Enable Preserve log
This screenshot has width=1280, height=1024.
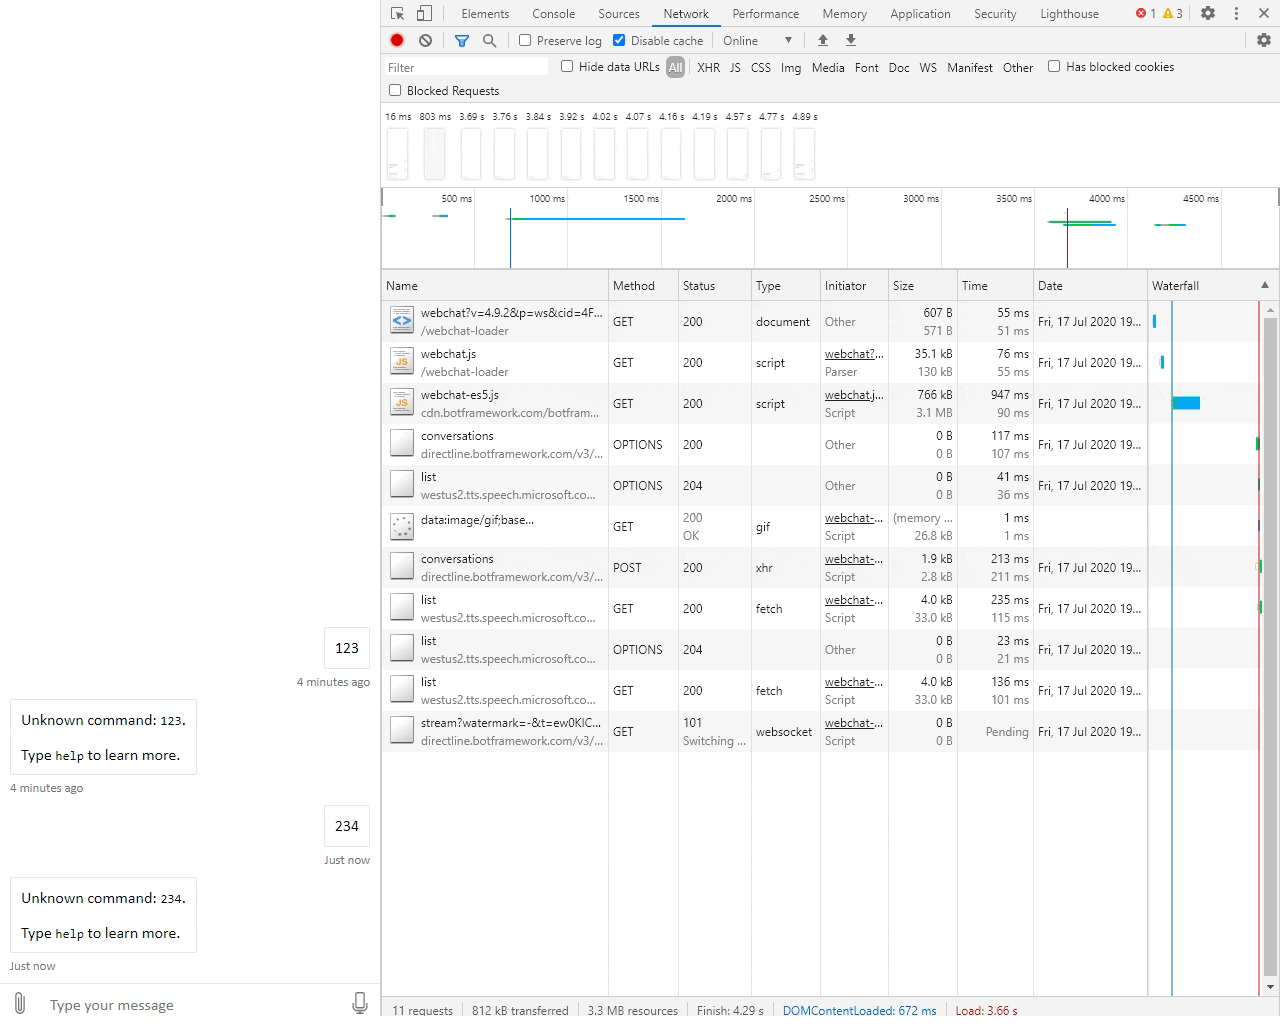coord(524,40)
